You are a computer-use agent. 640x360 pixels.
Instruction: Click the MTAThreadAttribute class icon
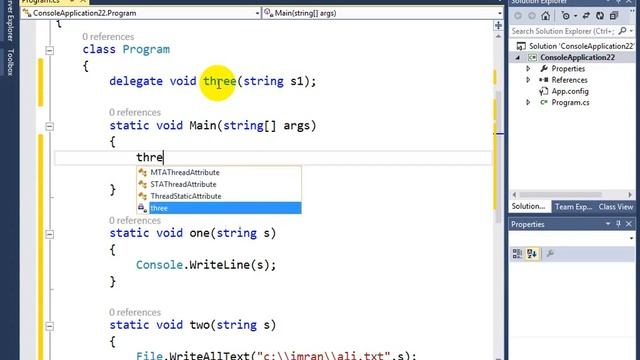click(x=142, y=173)
